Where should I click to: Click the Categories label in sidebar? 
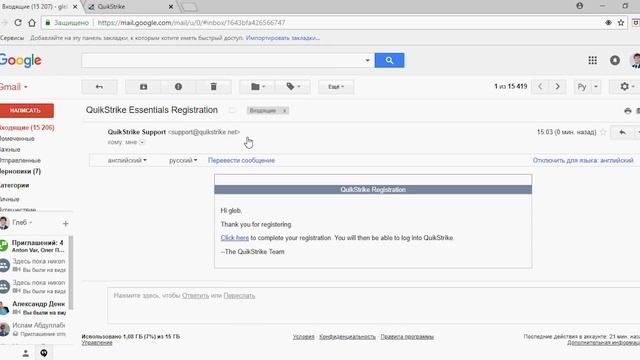click(14, 185)
